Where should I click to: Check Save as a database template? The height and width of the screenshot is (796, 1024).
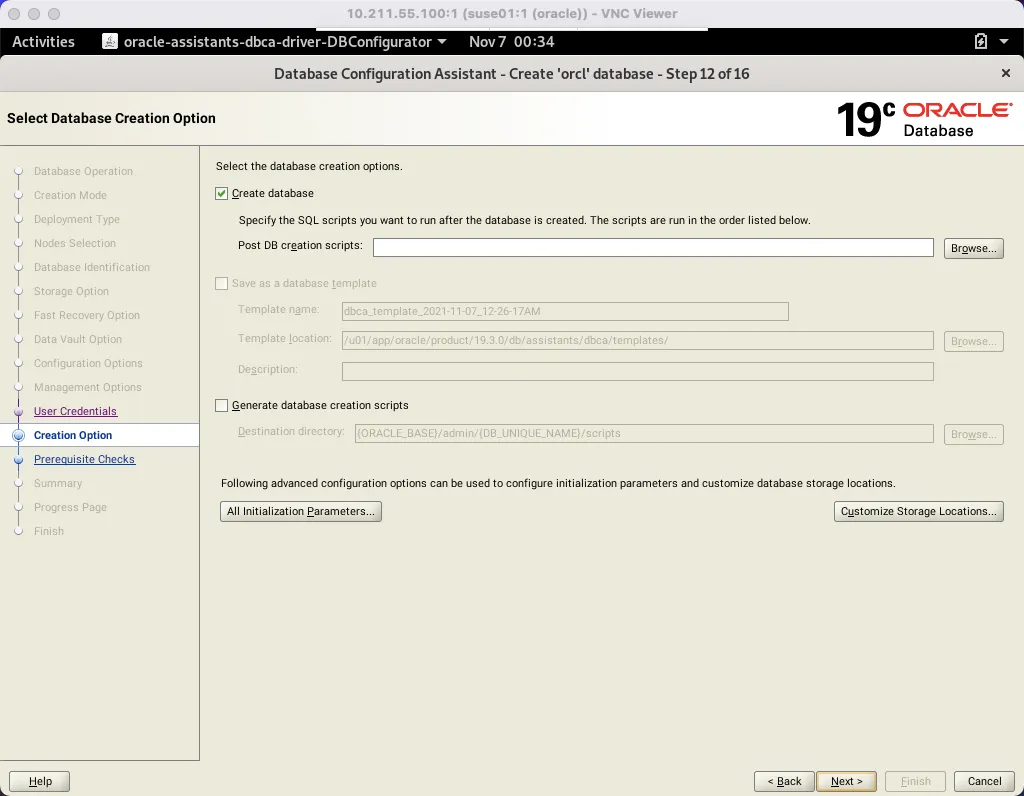click(x=221, y=283)
